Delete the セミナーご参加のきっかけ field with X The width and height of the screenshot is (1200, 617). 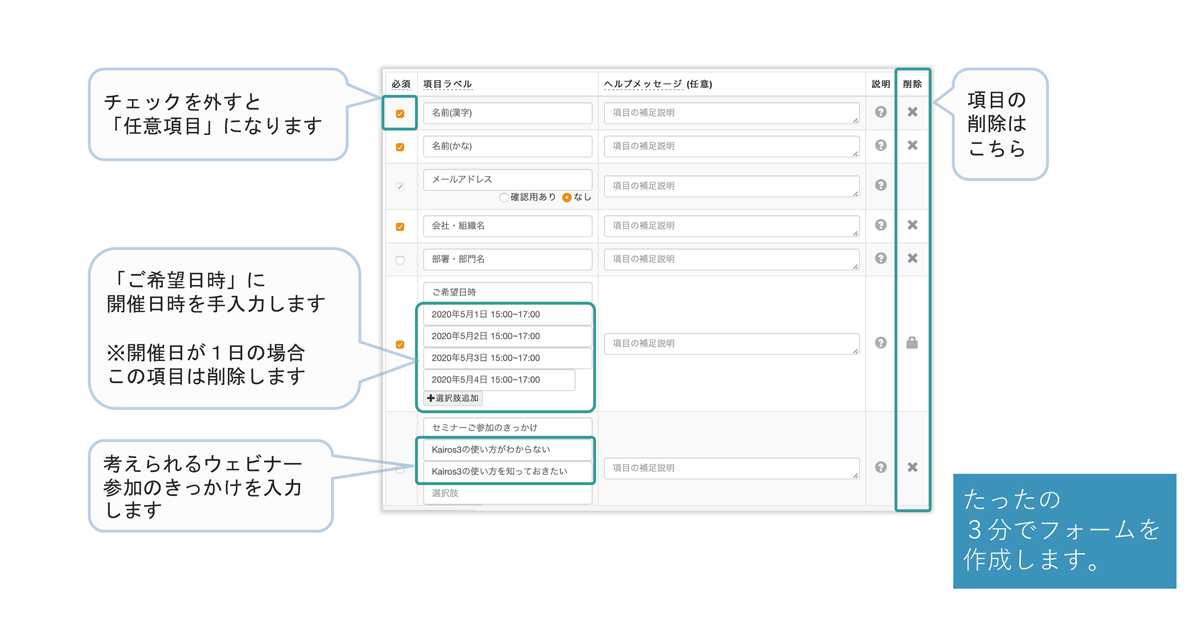coord(912,467)
